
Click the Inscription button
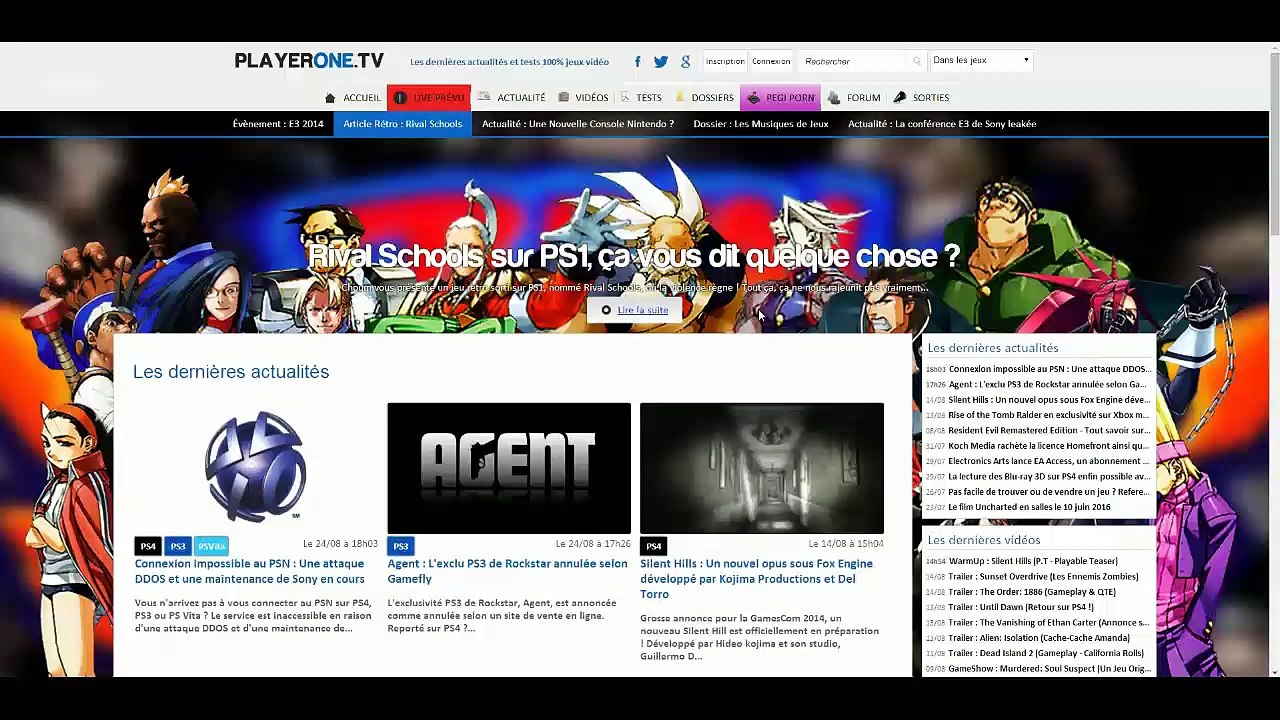pyautogui.click(x=725, y=62)
